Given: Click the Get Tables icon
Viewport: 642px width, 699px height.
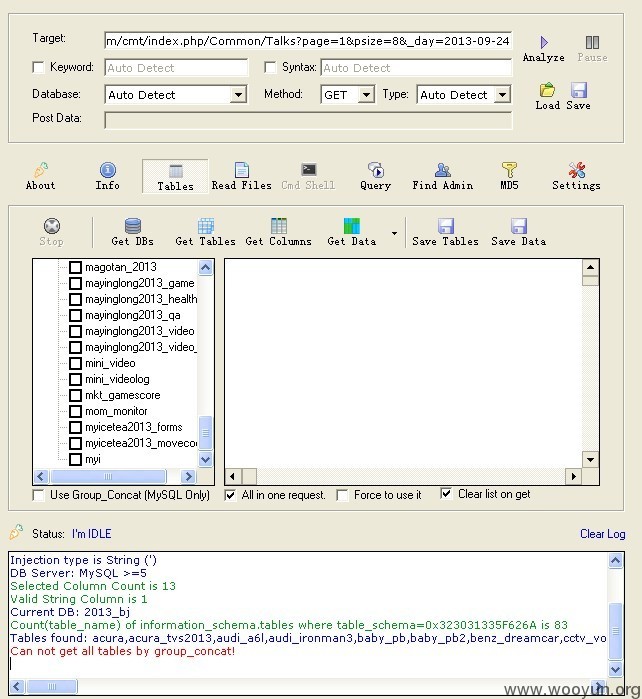Looking at the screenshot, I should [x=206, y=226].
